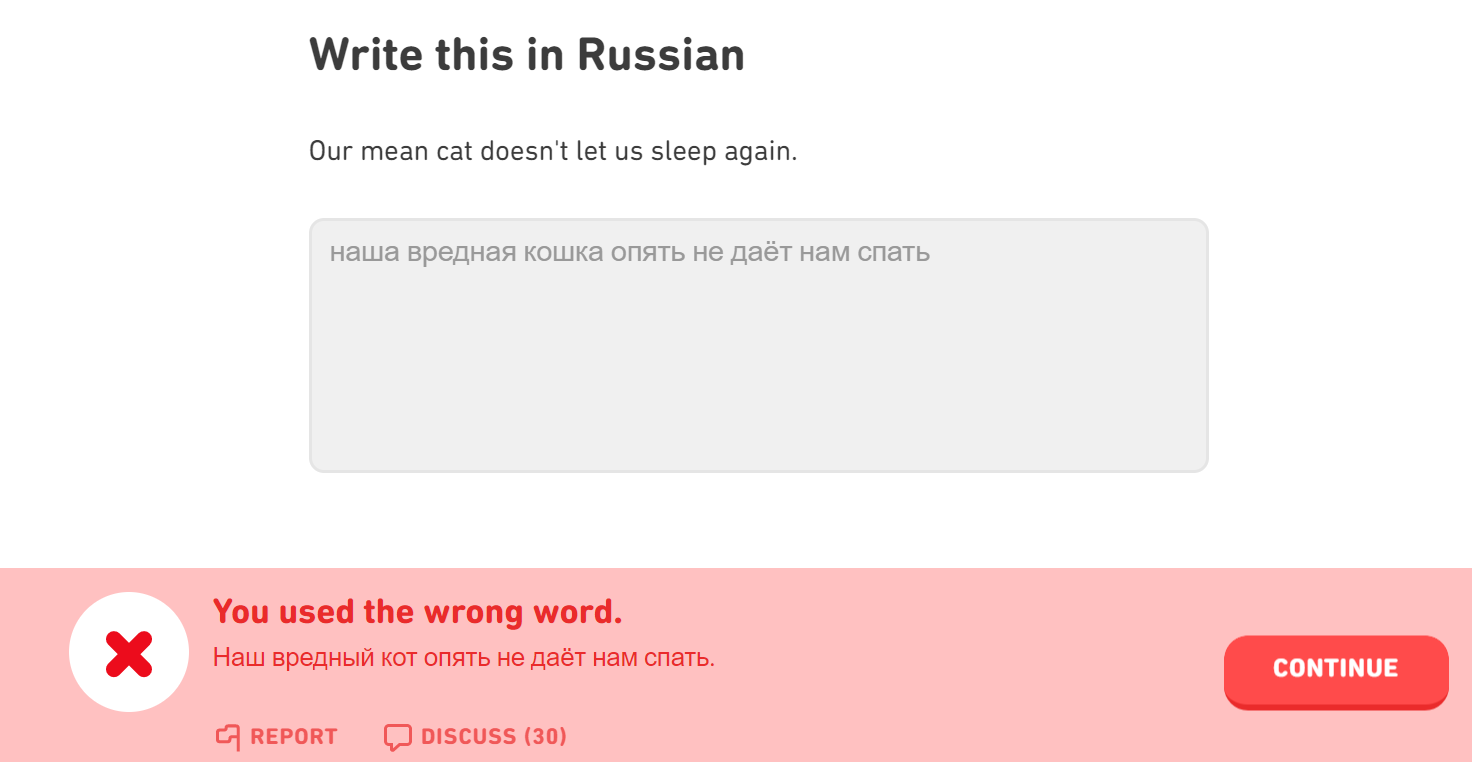The height and width of the screenshot is (762, 1472).
Task: Open the REPORT link
Action: pyautogui.click(x=290, y=736)
